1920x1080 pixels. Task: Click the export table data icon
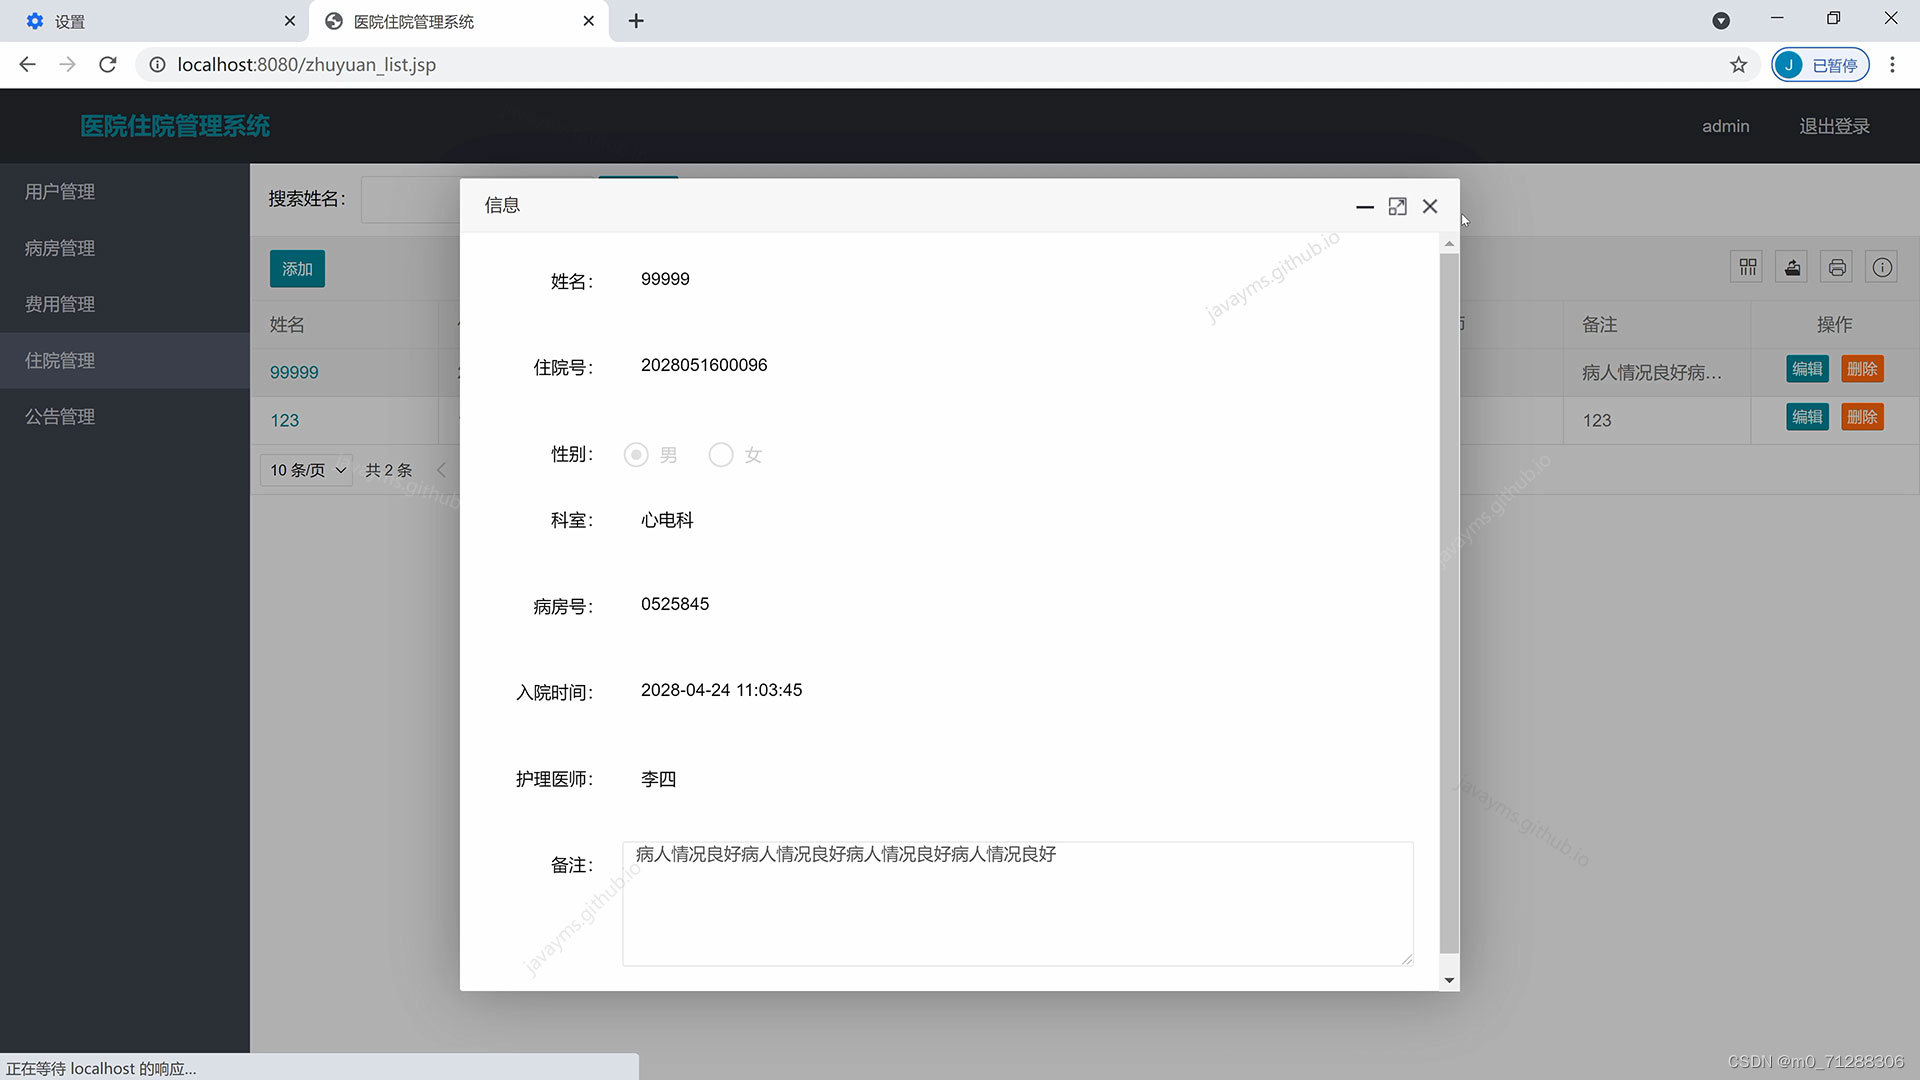pyautogui.click(x=1792, y=267)
